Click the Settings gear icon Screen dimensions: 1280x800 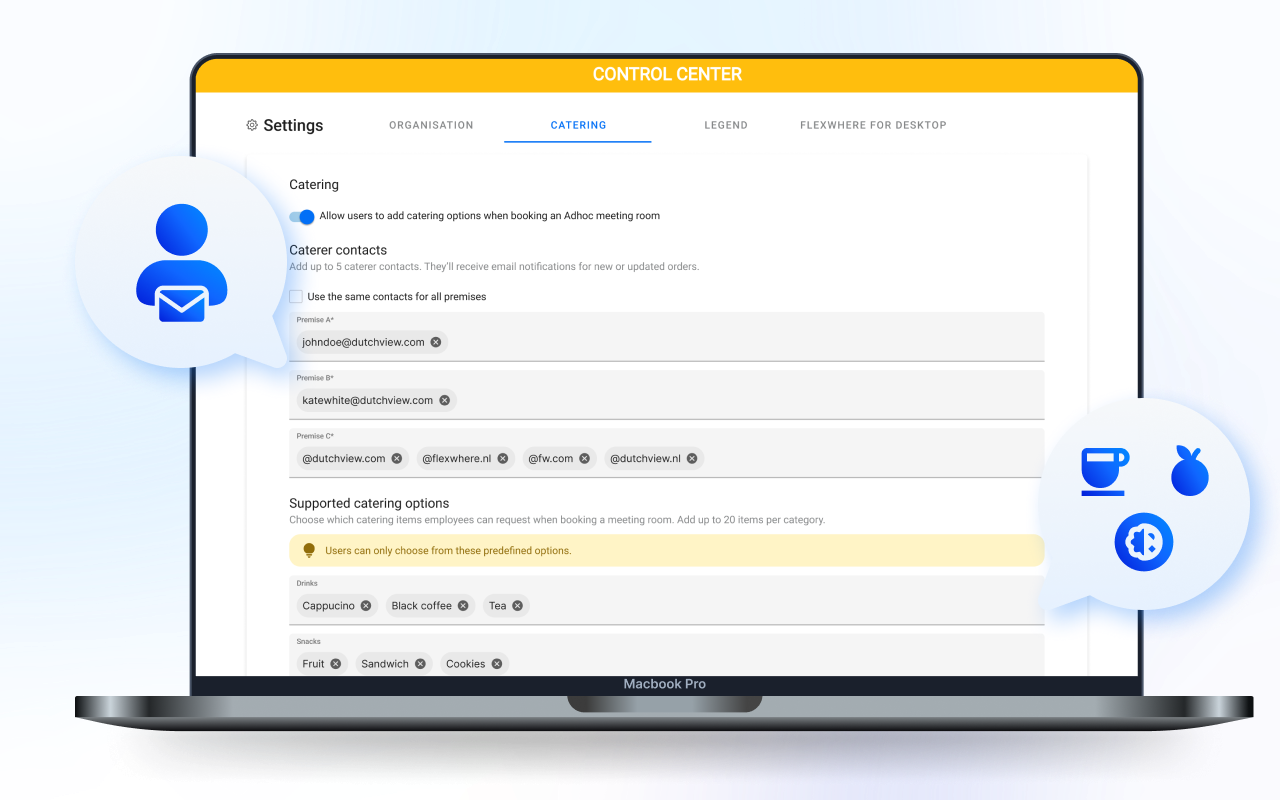252,126
